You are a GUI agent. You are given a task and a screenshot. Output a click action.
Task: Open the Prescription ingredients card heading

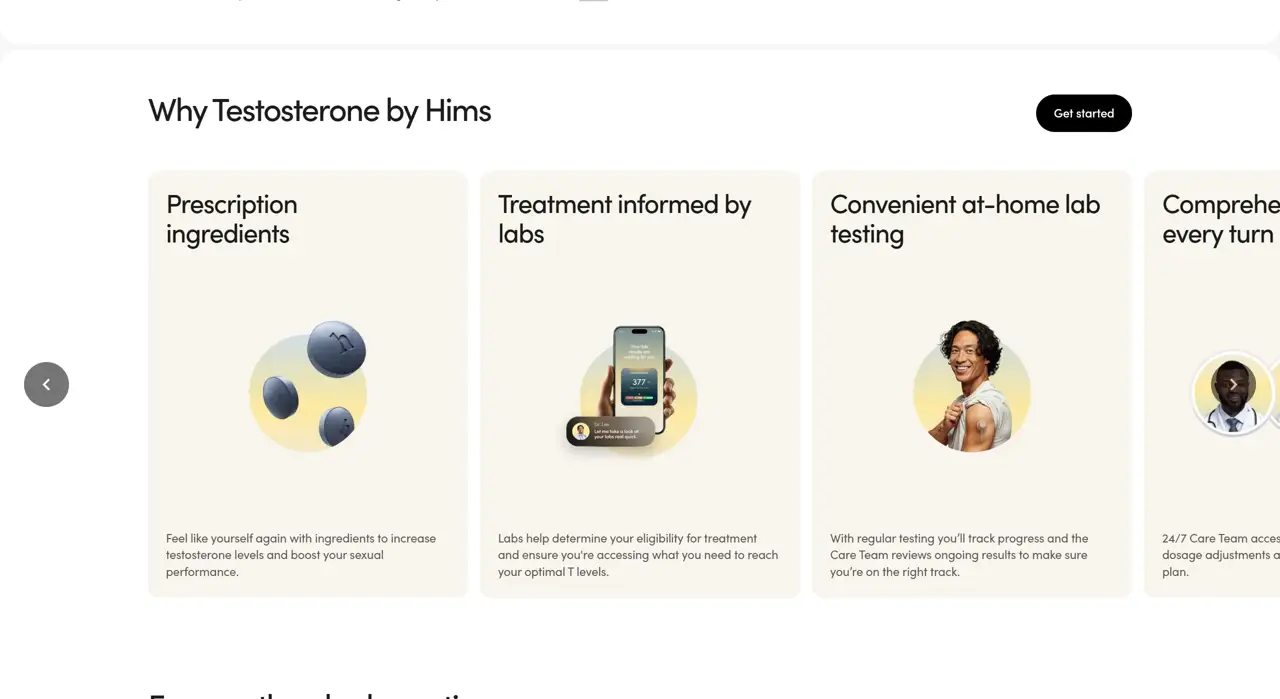click(x=232, y=219)
